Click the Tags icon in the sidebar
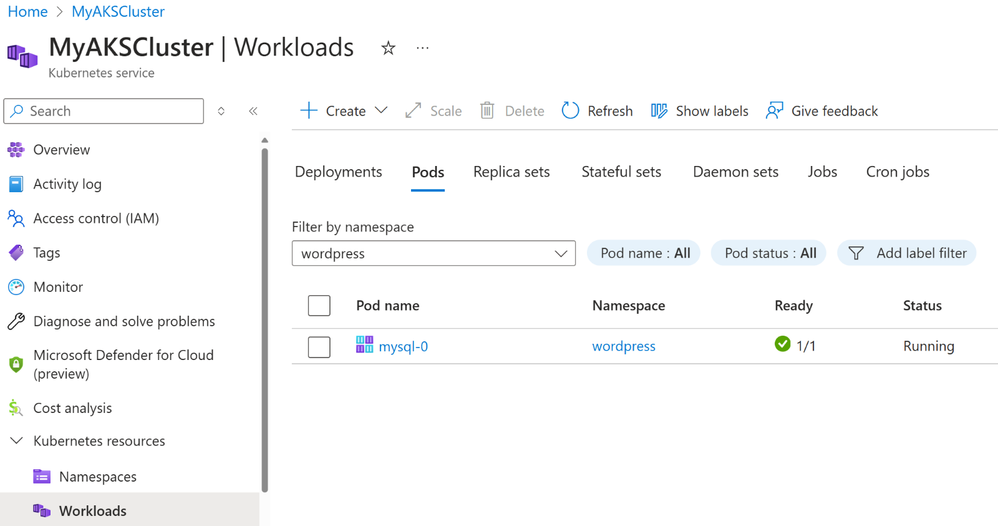998x526 pixels. [16, 253]
